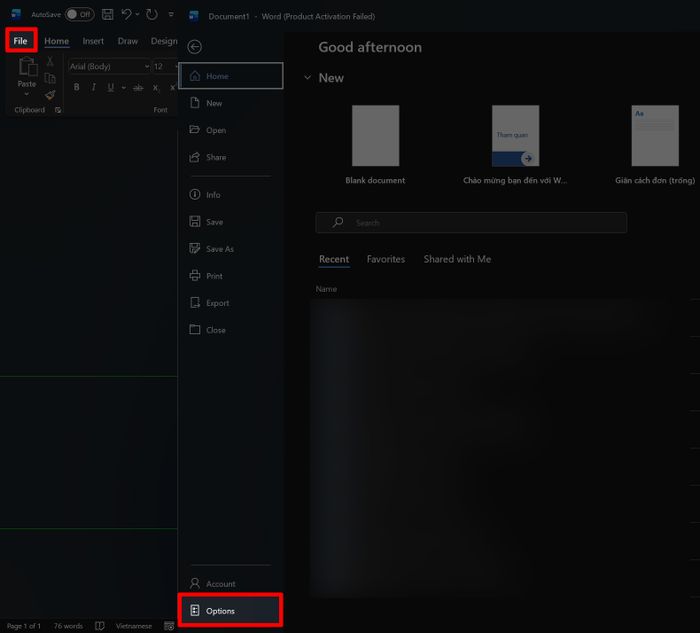Click the Save icon in title bar

pos(108,14)
